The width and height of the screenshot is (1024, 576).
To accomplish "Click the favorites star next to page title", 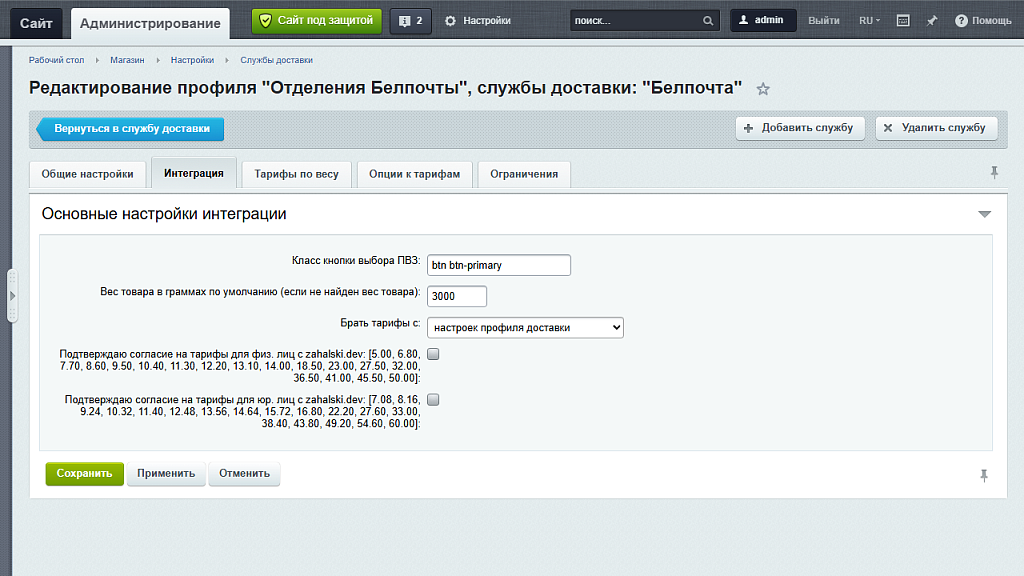I will 763,89.
